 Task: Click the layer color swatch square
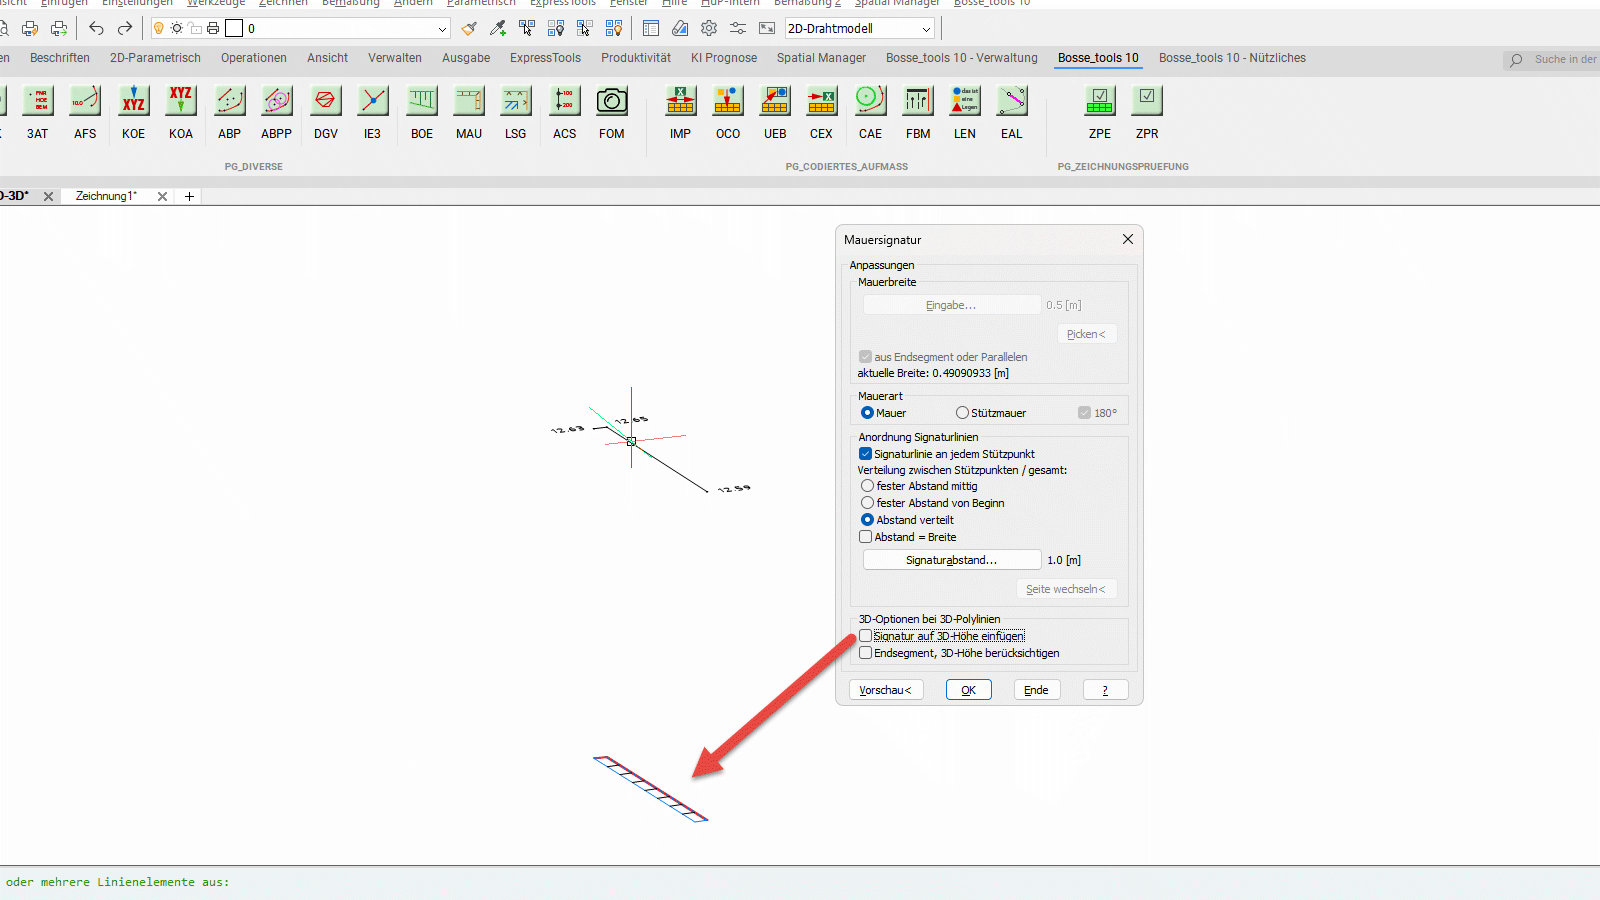click(234, 28)
